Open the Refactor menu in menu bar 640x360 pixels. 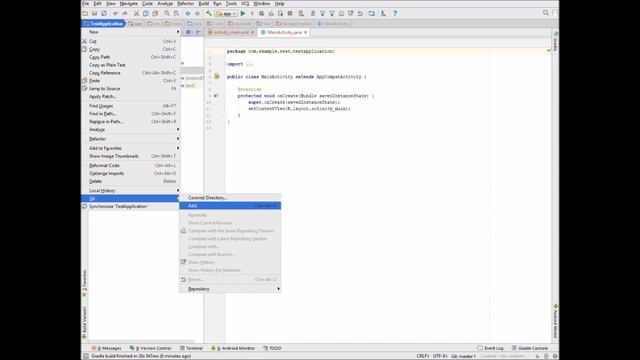186,4
